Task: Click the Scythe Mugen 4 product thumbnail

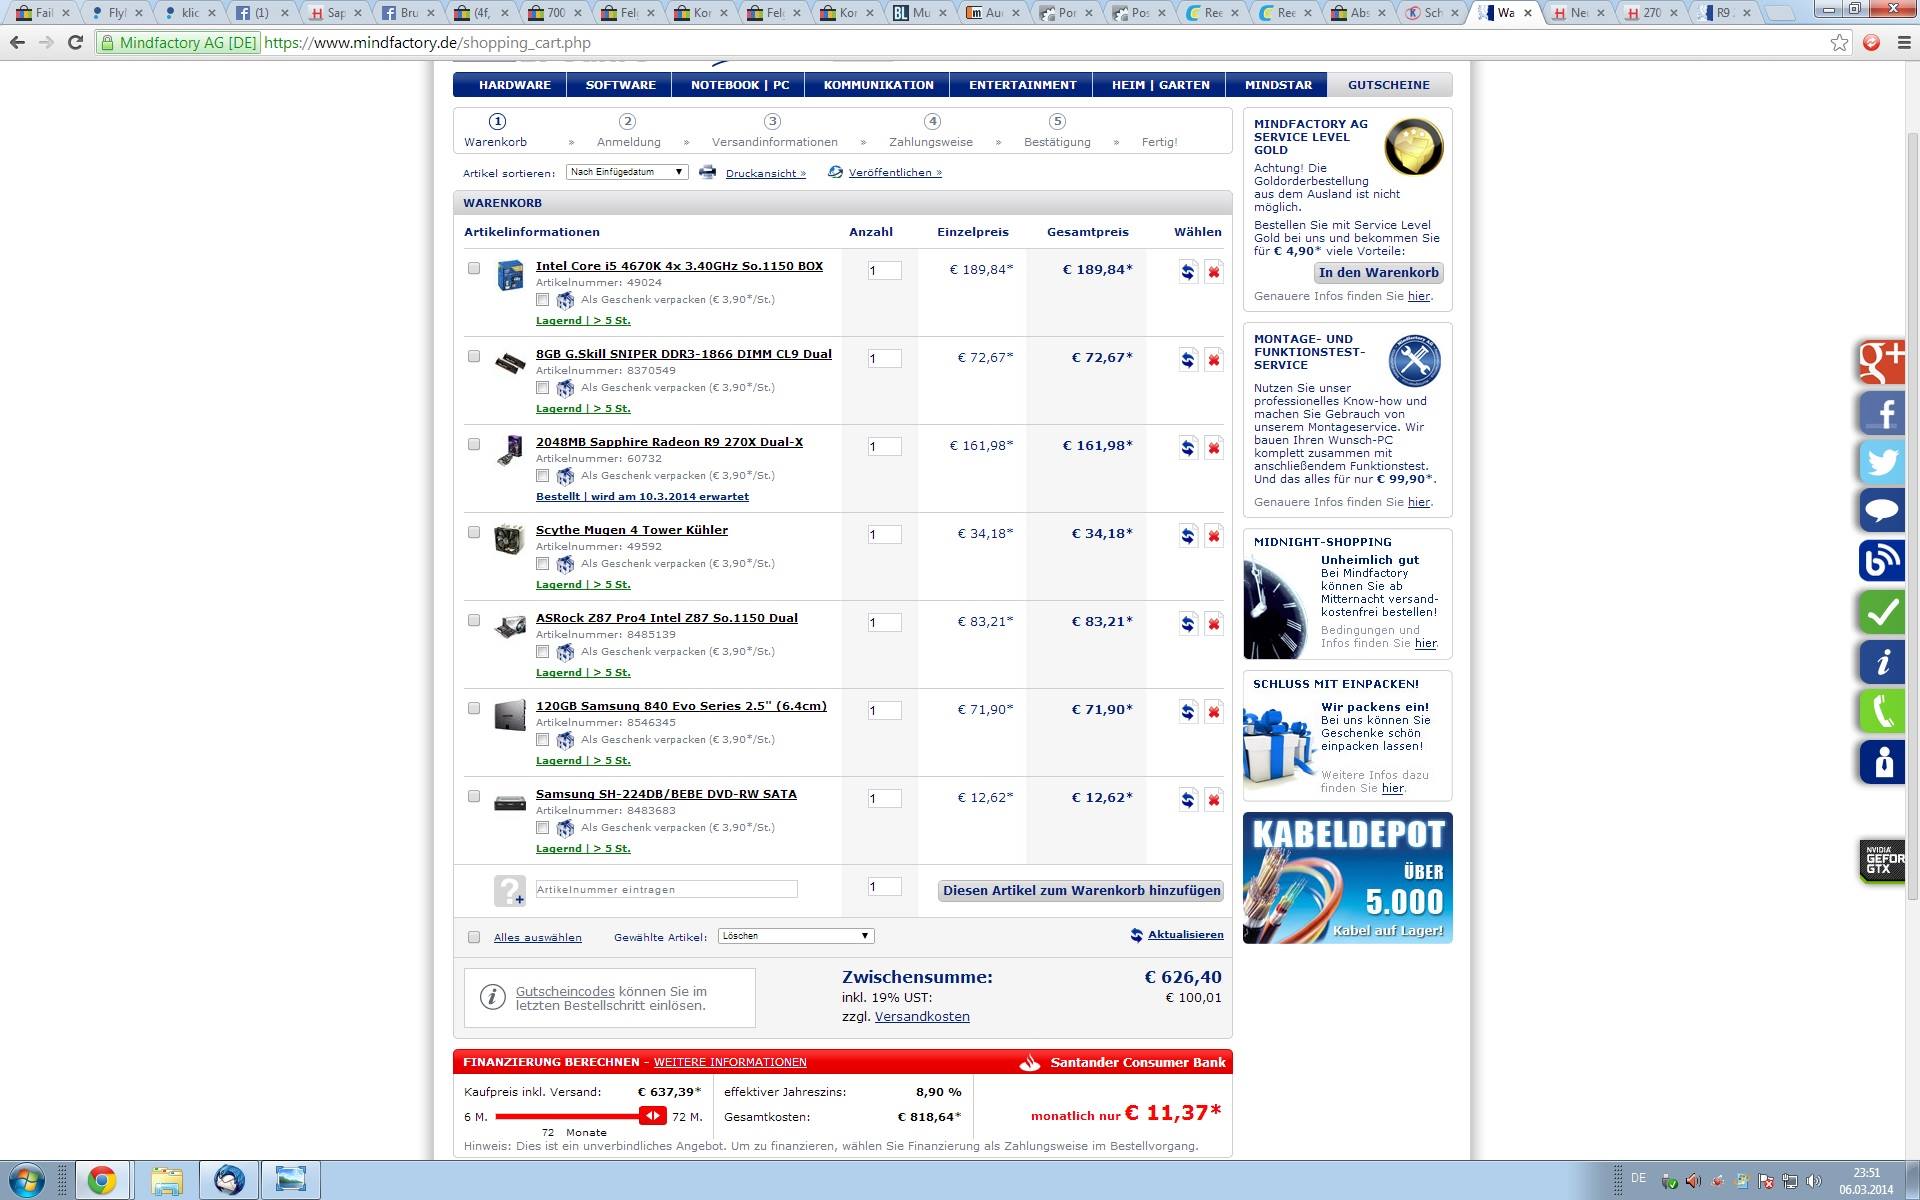Action: [509, 539]
